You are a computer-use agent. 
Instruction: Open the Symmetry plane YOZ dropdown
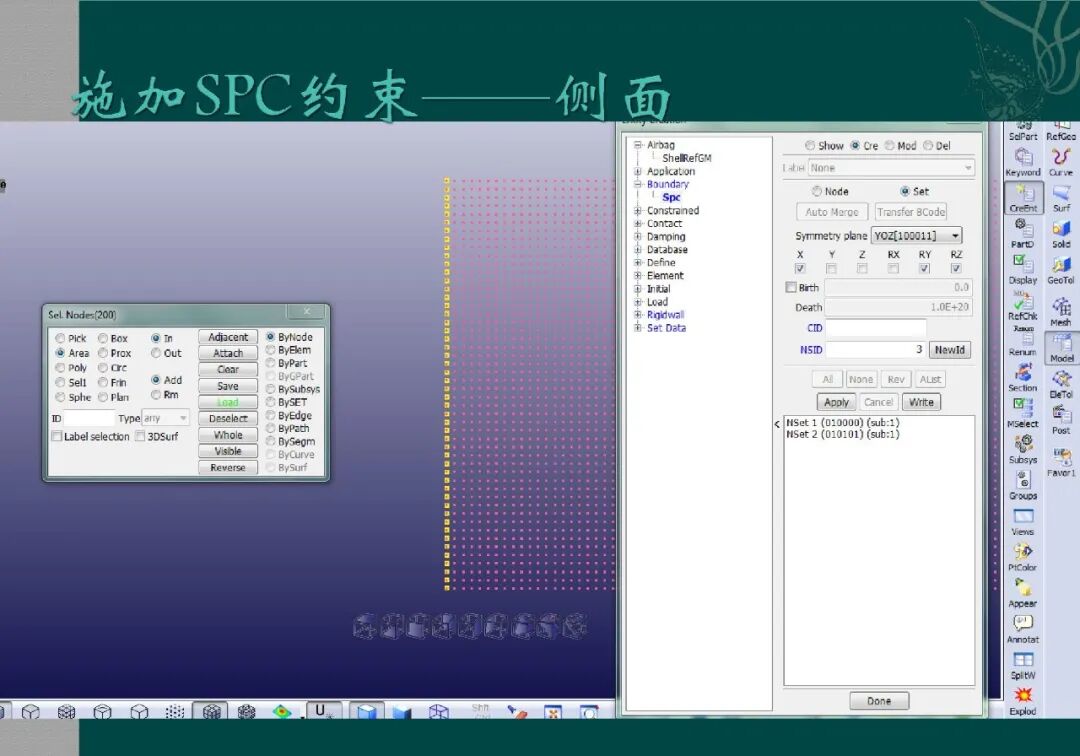[916, 235]
